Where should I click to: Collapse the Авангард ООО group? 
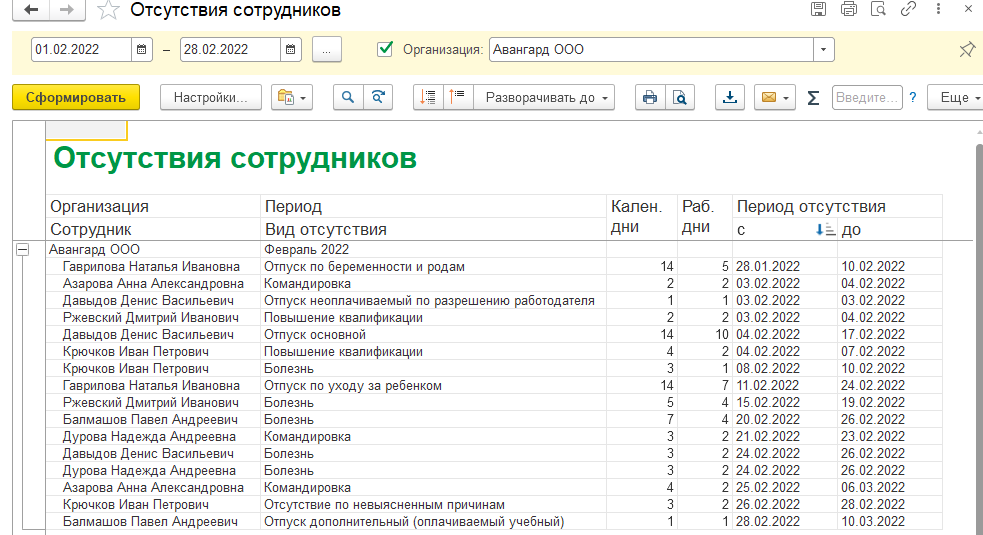coord(22,250)
